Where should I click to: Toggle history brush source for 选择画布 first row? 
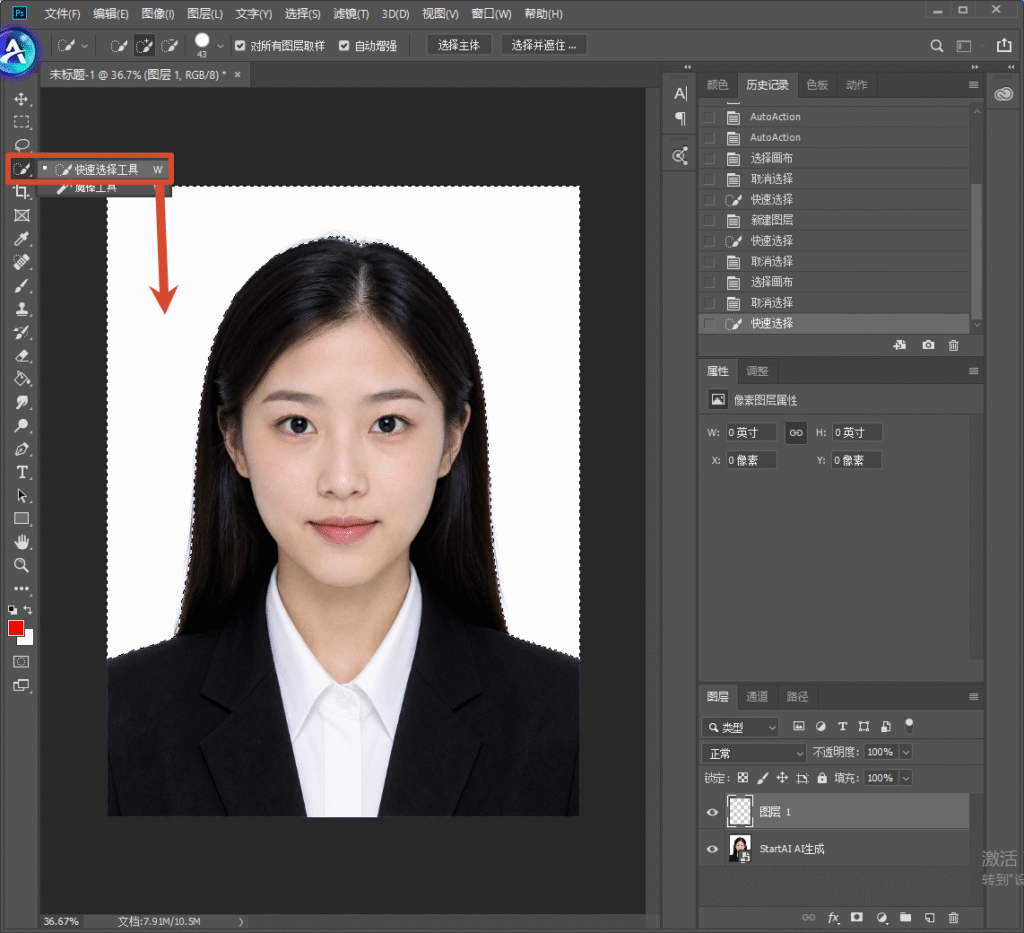710,159
